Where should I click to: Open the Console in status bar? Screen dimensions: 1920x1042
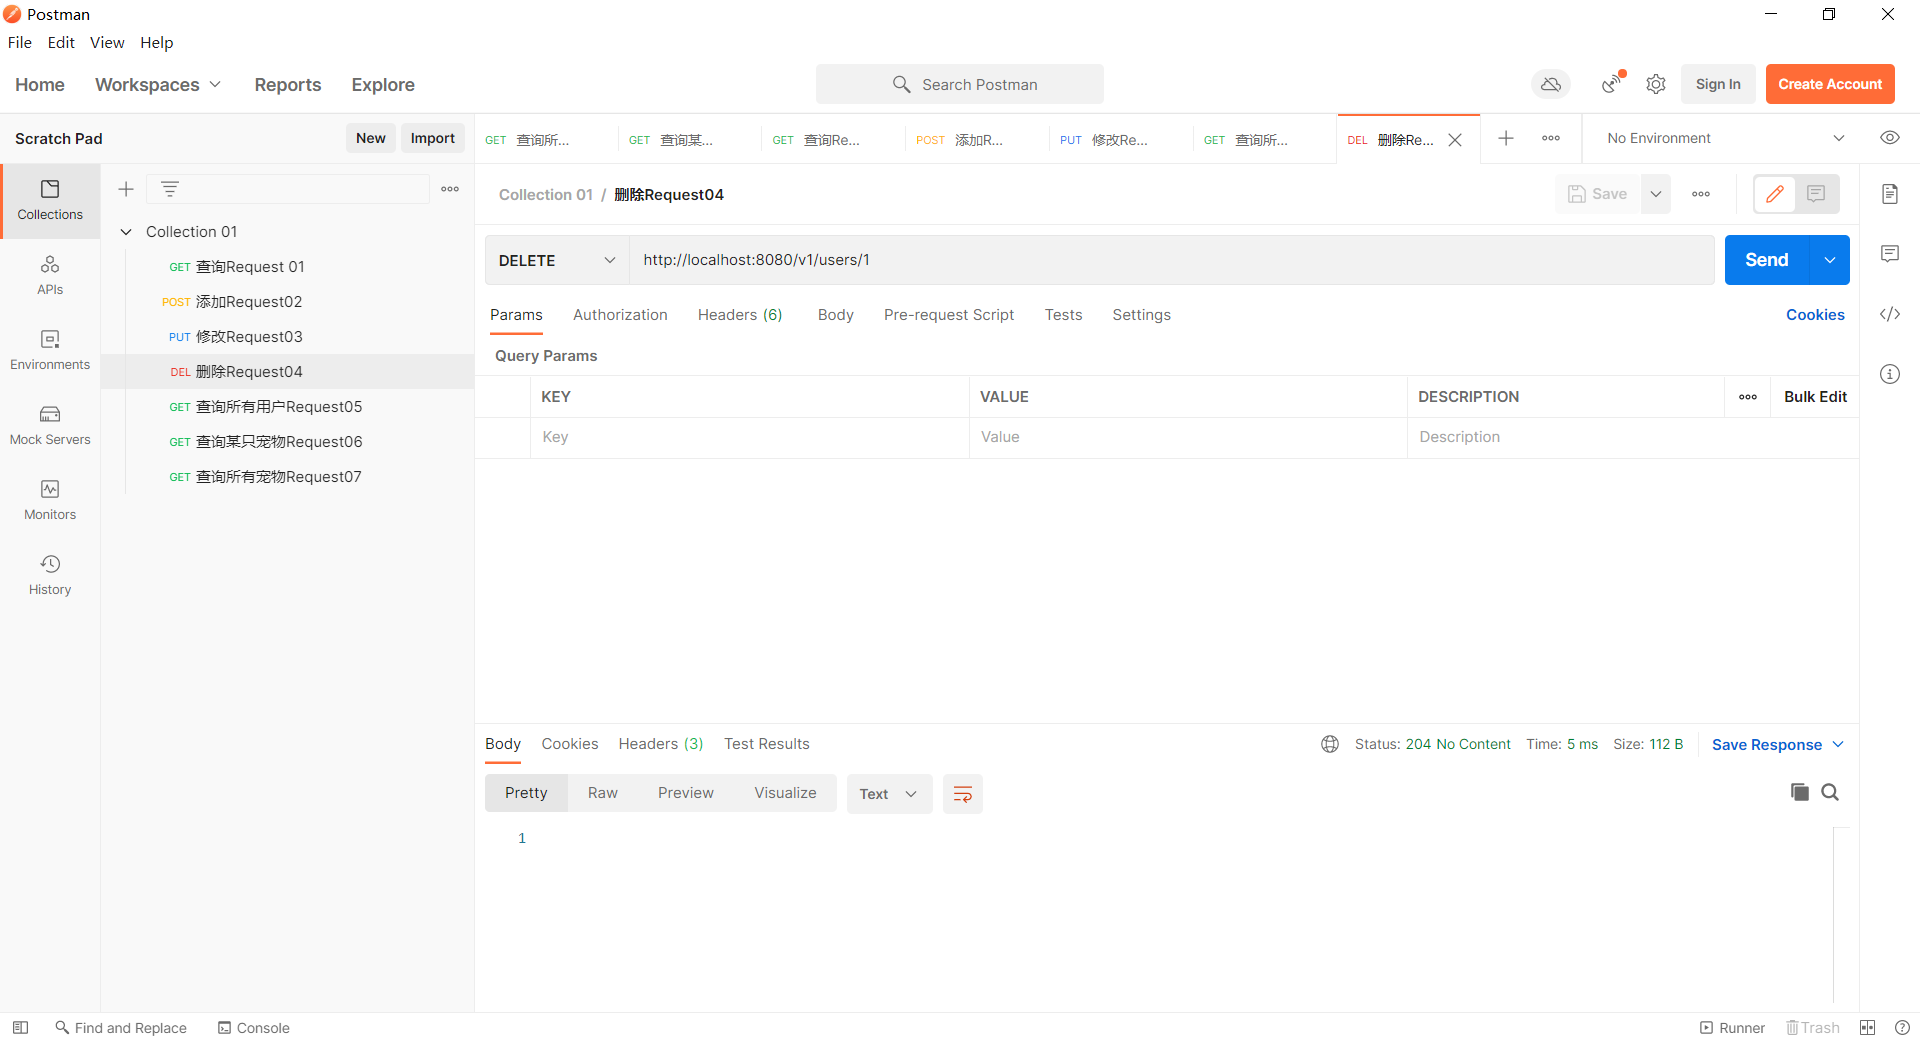[254, 1028]
